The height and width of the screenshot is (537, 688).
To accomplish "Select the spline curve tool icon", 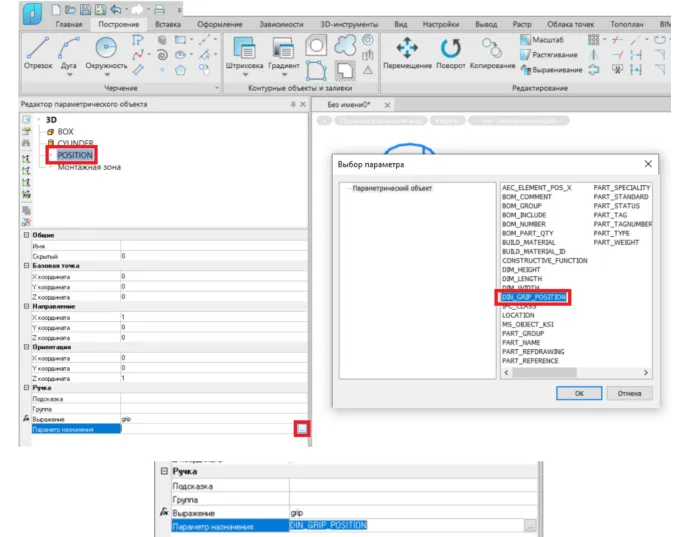I will [138, 55].
